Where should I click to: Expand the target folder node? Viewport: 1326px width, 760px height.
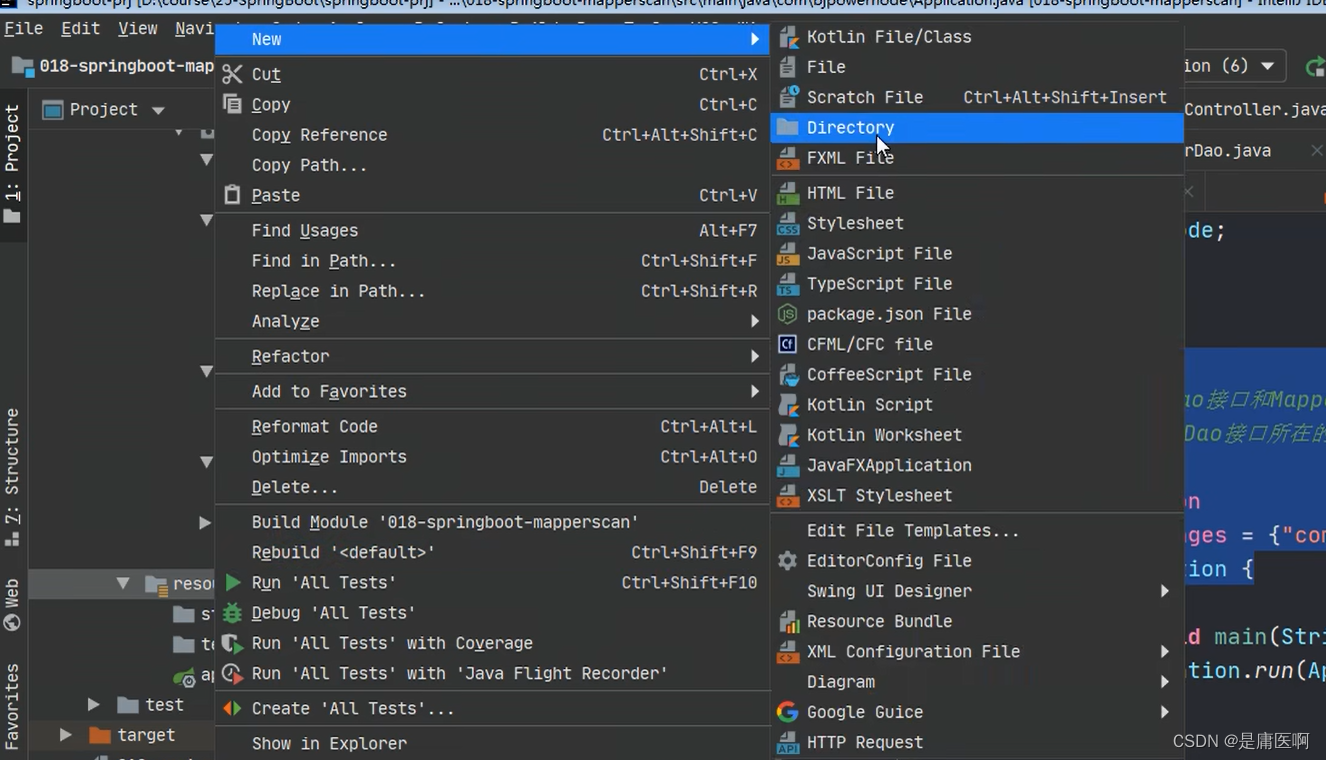[x=66, y=735]
